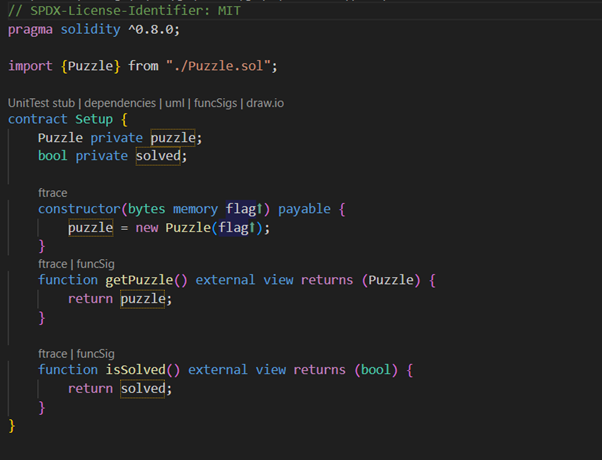Click puzzle variable being assigned in constructor
The height and width of the screenshot is (460, 602).
(91, 228)
